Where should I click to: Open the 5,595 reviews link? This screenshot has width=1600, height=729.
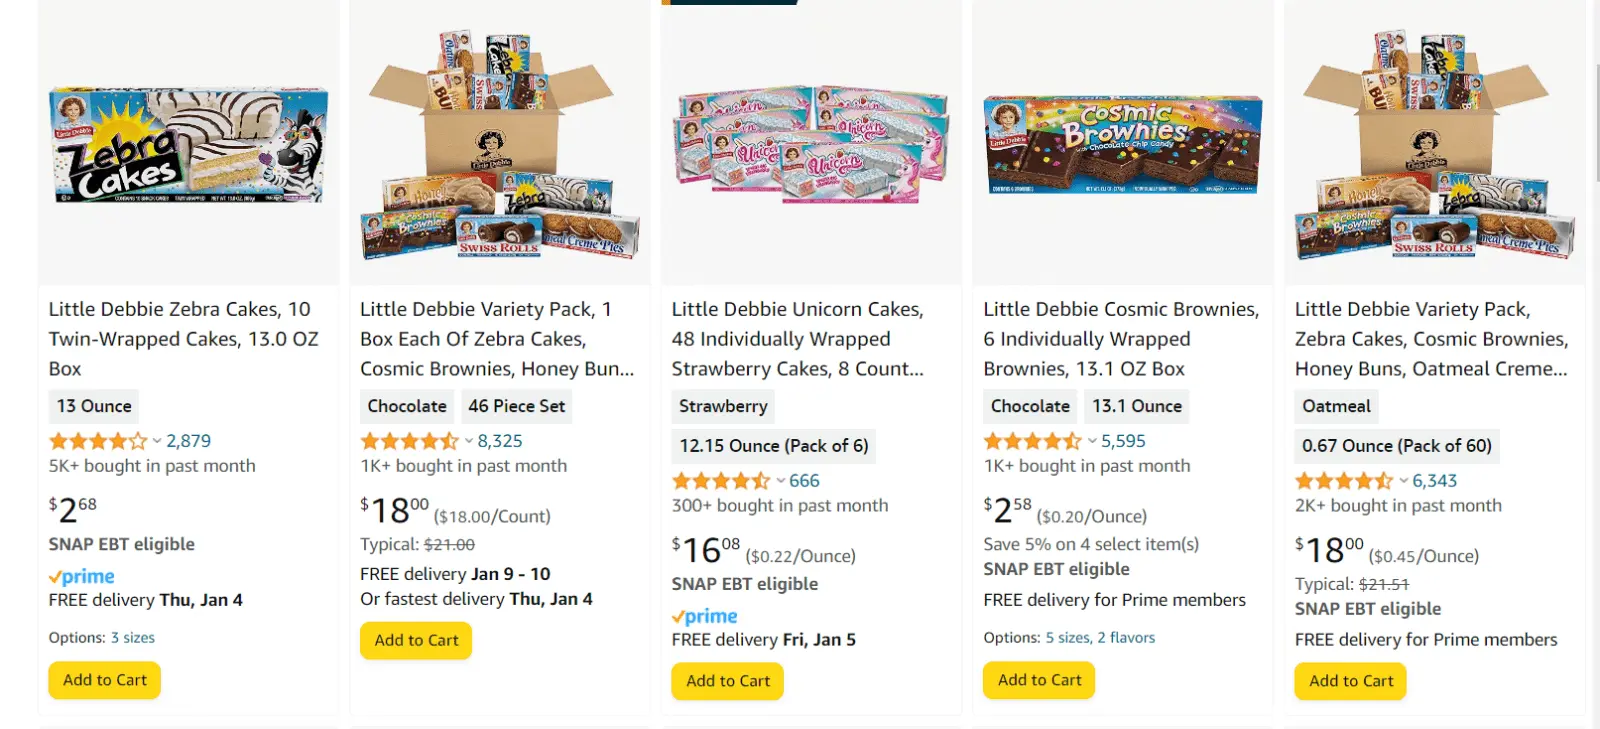click(x=1123, y=441)
